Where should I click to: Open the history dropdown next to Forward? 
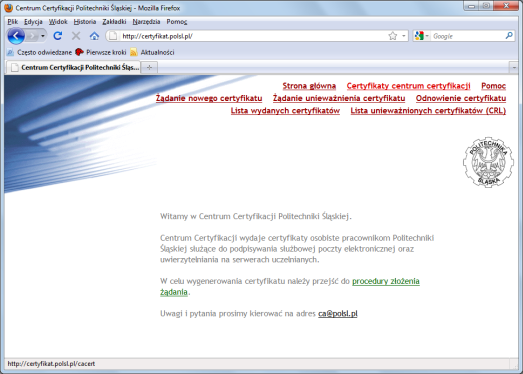point(43,36)
